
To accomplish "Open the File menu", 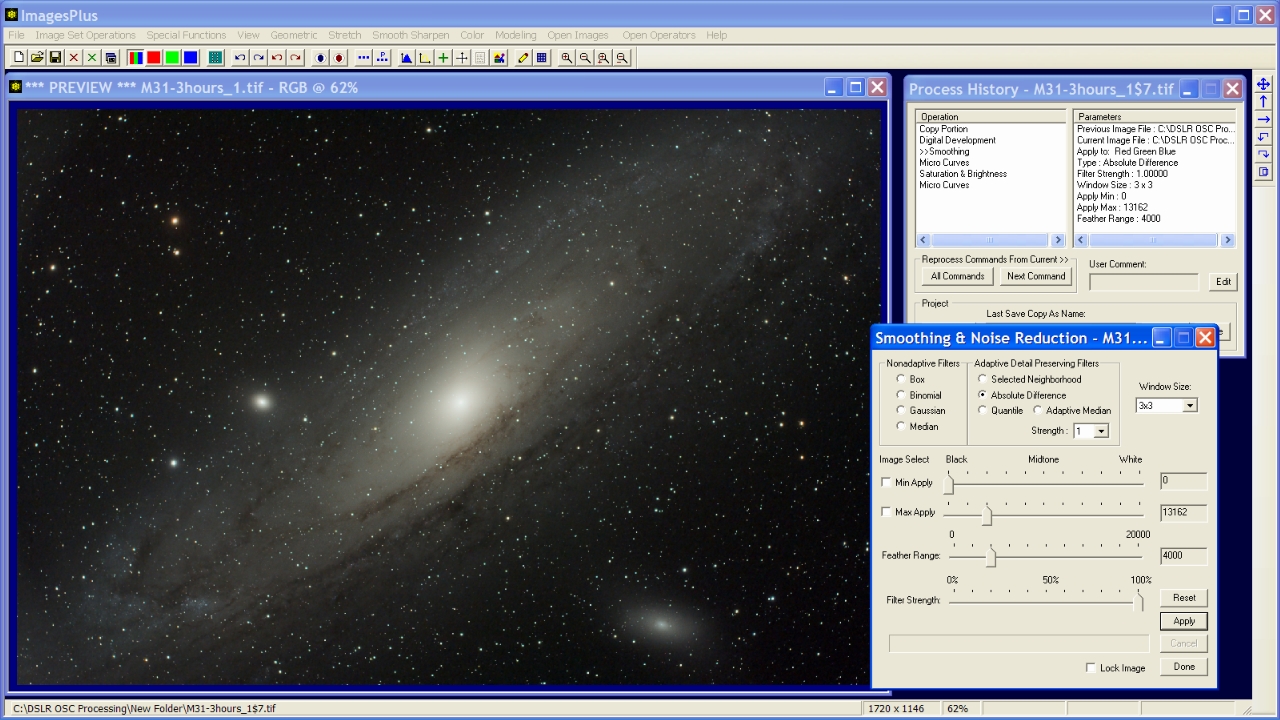I will [16, 35].
